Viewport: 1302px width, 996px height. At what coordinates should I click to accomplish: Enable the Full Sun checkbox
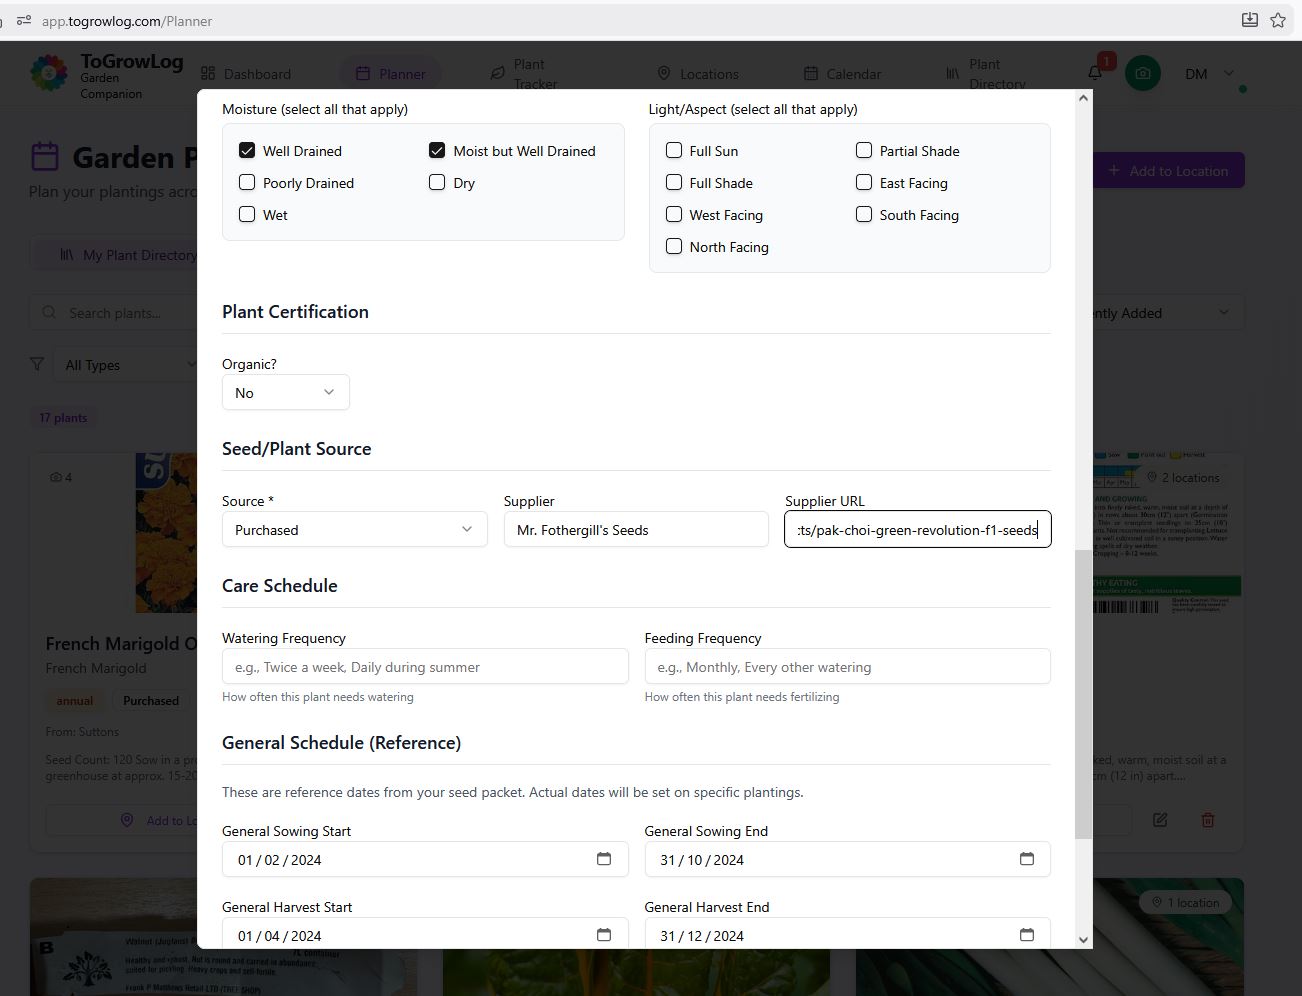(x=674, y=151)
